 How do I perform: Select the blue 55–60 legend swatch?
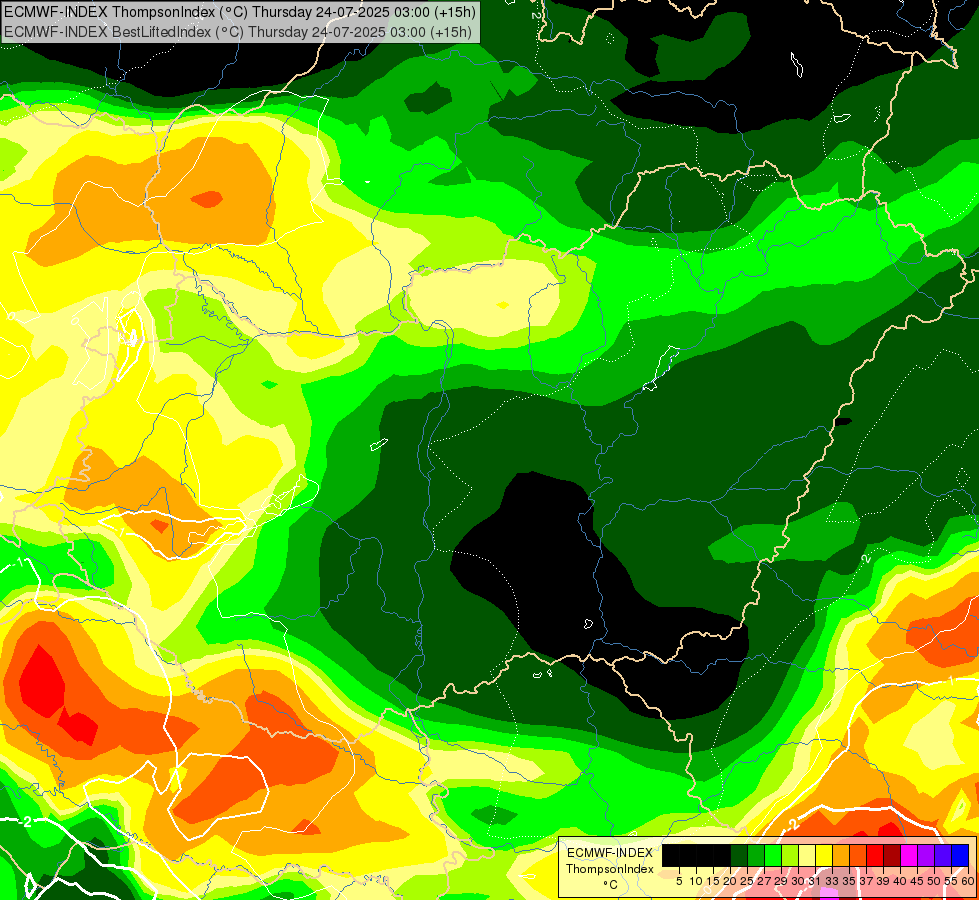960,855
